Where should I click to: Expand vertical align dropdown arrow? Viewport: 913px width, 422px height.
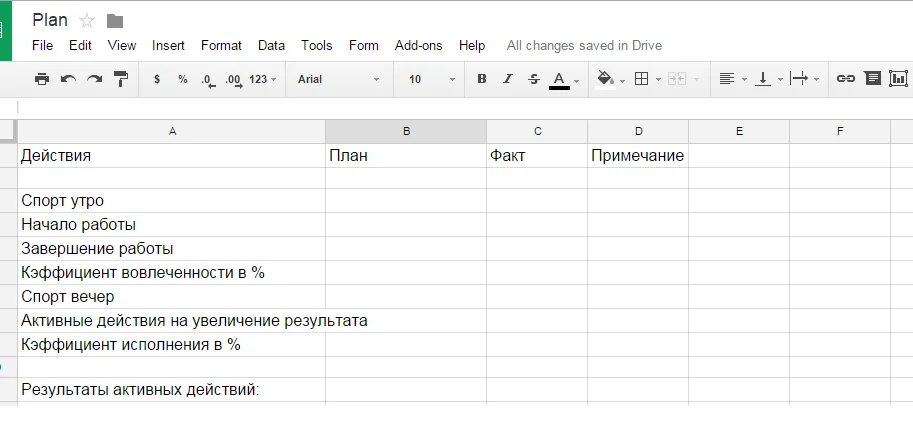coord(780,80)
